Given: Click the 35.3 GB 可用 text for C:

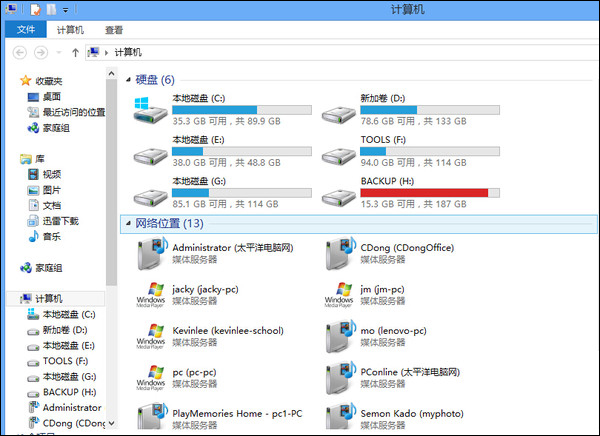Looking at the screenshot, I should pos(199,121).
